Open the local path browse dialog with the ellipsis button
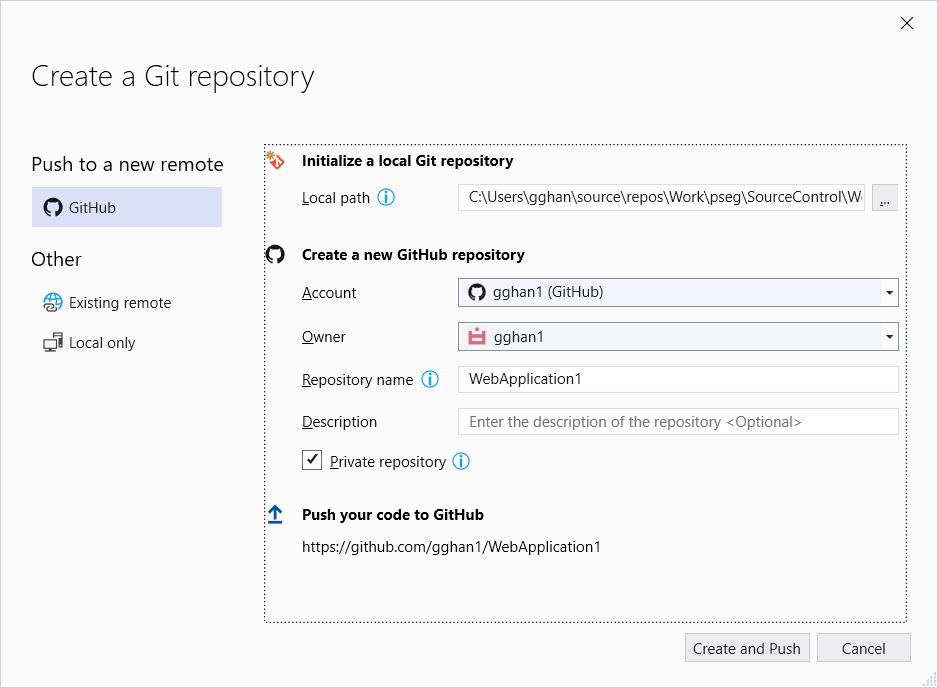Image resolution: width=938 pixels, height=688 pixels. click(884, 198)
